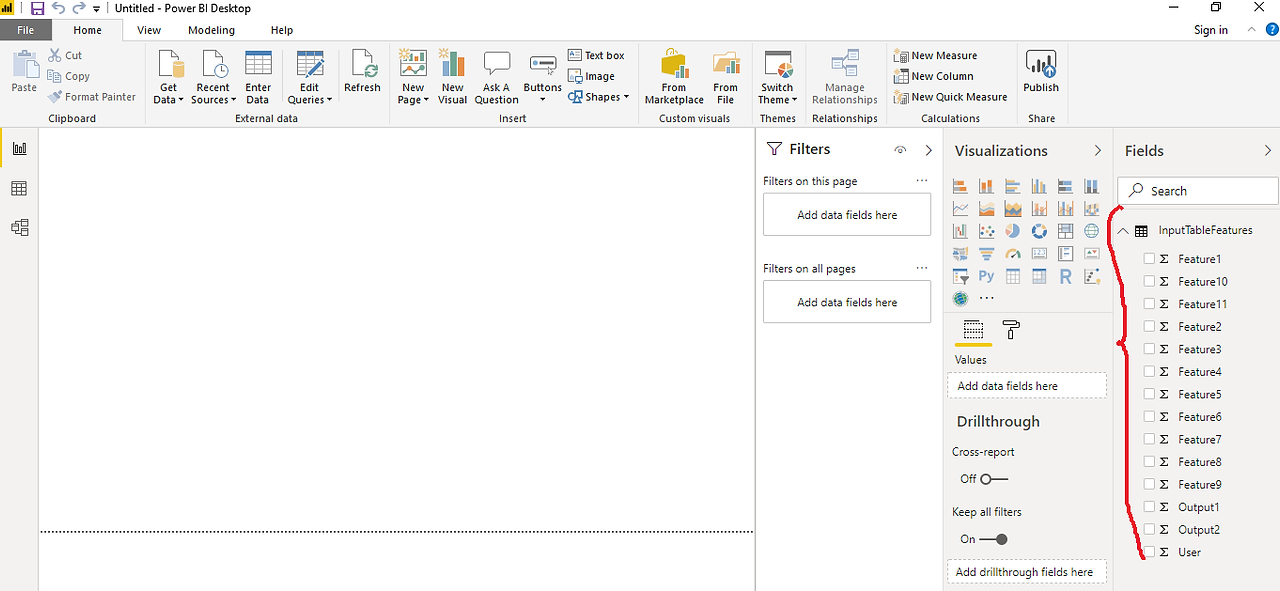The width and height of the screenshot is (1280, 591).
Task: Select the slicer visualization
Action: pyautogui.click(x=960, y=277)
